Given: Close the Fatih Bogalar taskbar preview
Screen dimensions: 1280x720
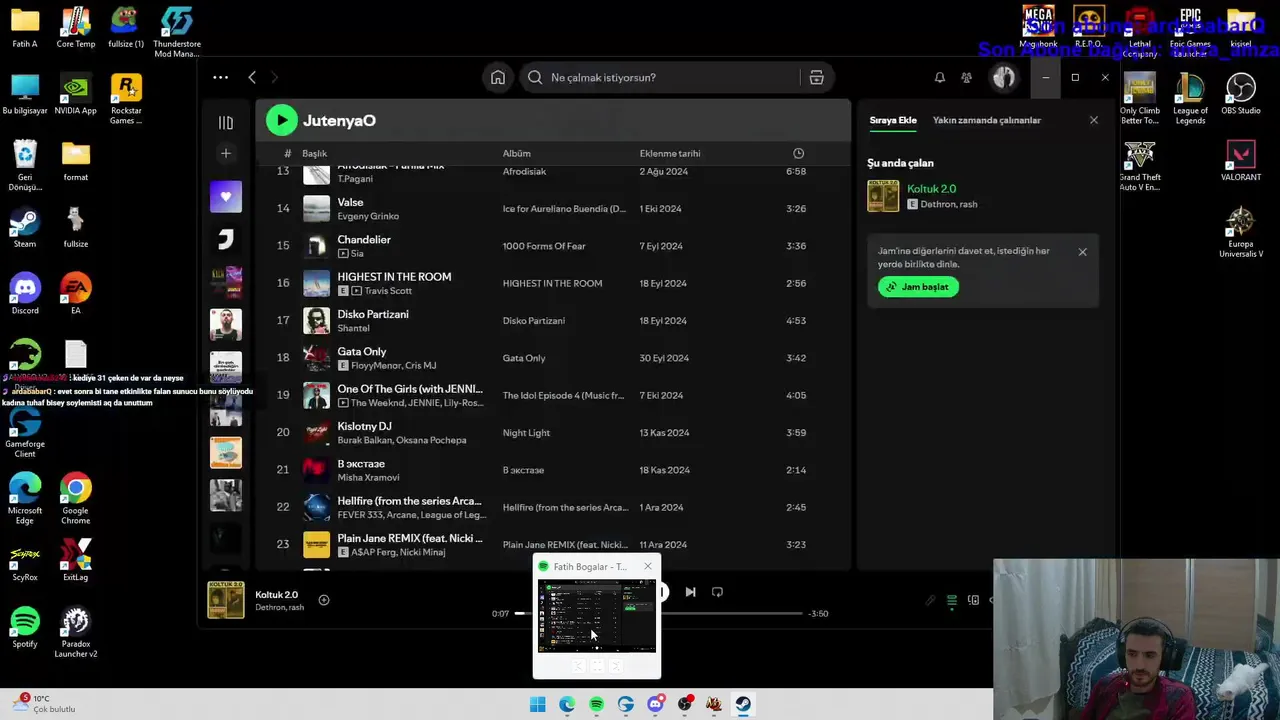Looking at the screenshot, I should (x=647, y=566).
